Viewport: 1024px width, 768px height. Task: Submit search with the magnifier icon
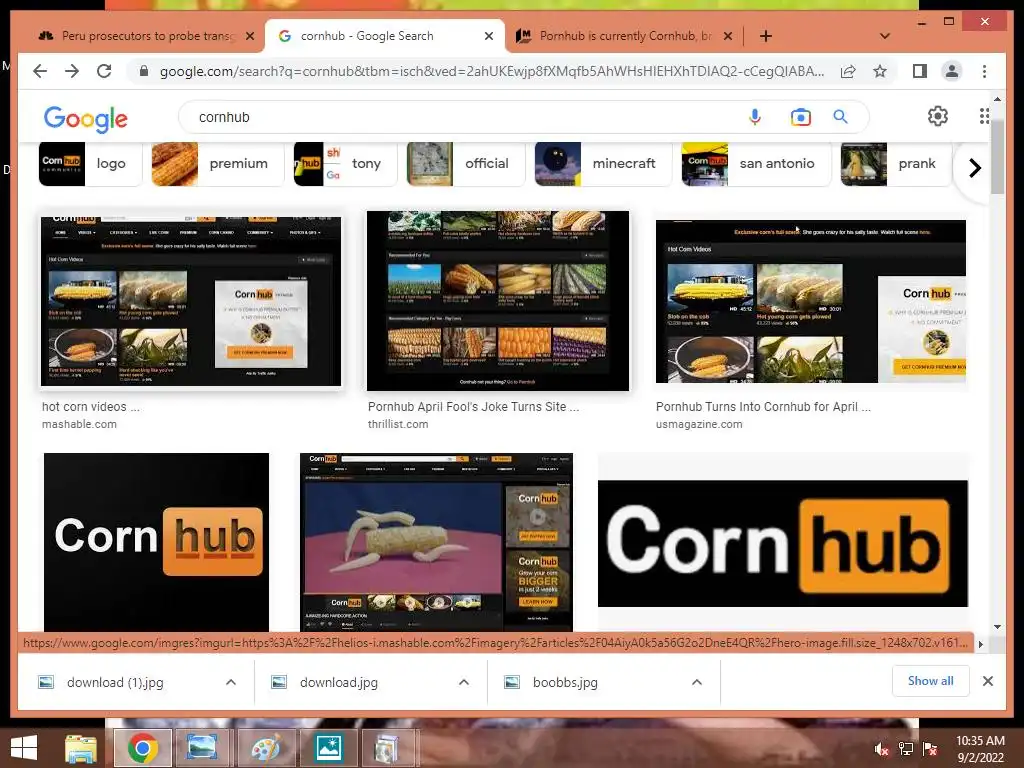tap(840, 117)
